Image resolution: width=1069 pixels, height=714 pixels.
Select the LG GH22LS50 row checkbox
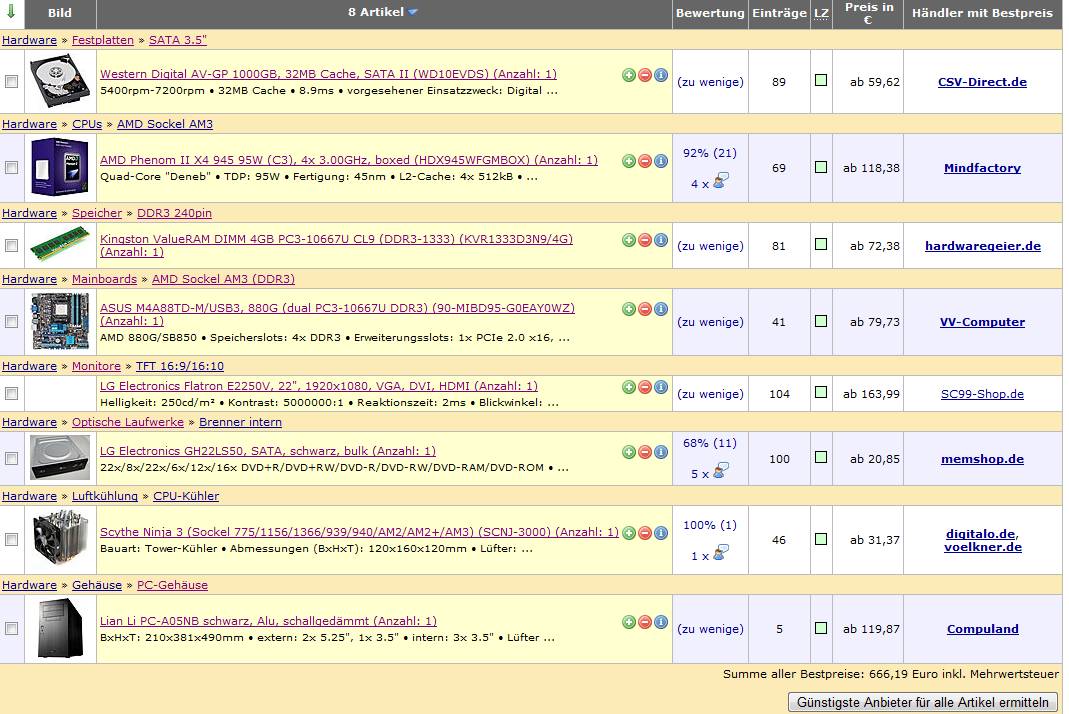(12, 459)
